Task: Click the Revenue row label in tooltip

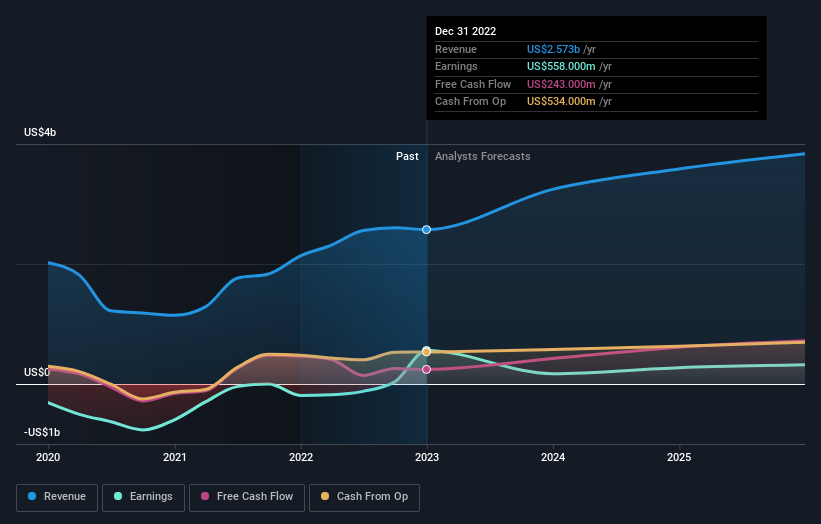Action: [x=456, y=49]
